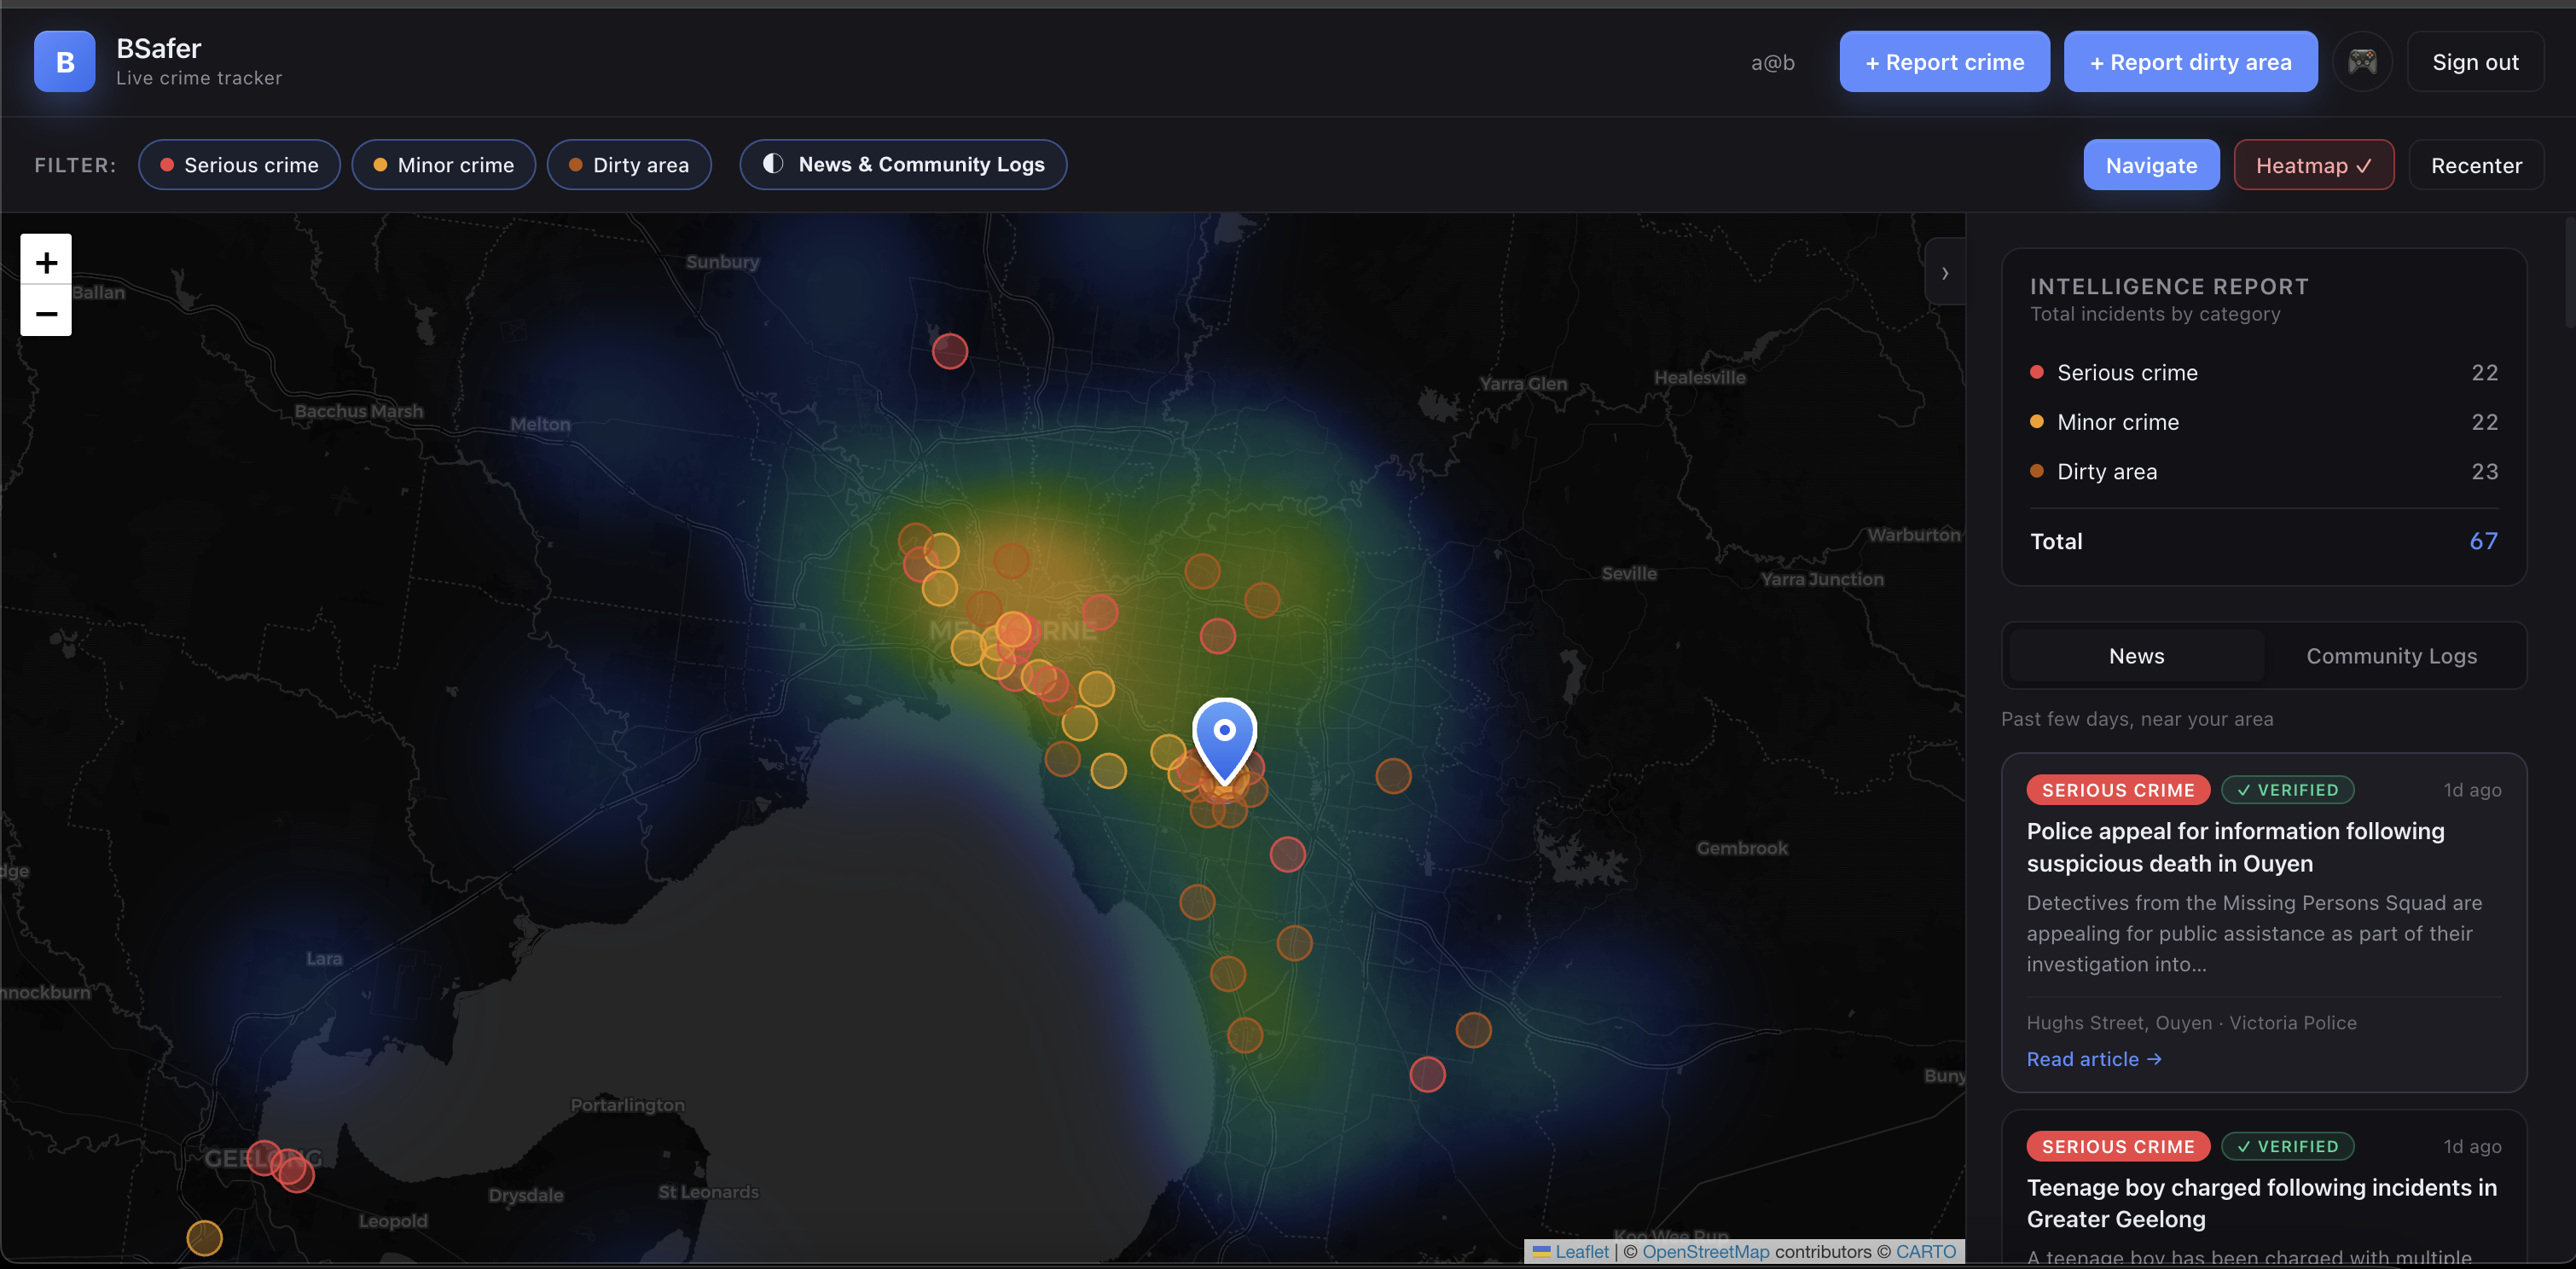Zoom in the map with plus button
This screenshot has height=1269, width=2576.
46,262
